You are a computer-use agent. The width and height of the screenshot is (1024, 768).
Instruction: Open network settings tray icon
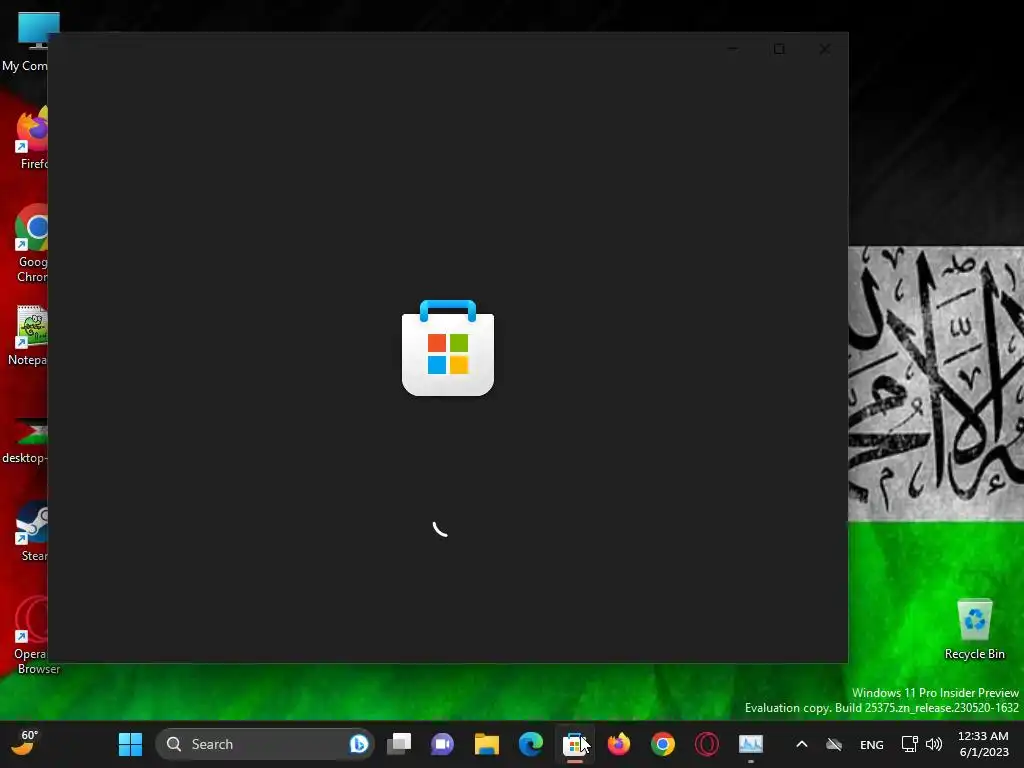[909, 744]
